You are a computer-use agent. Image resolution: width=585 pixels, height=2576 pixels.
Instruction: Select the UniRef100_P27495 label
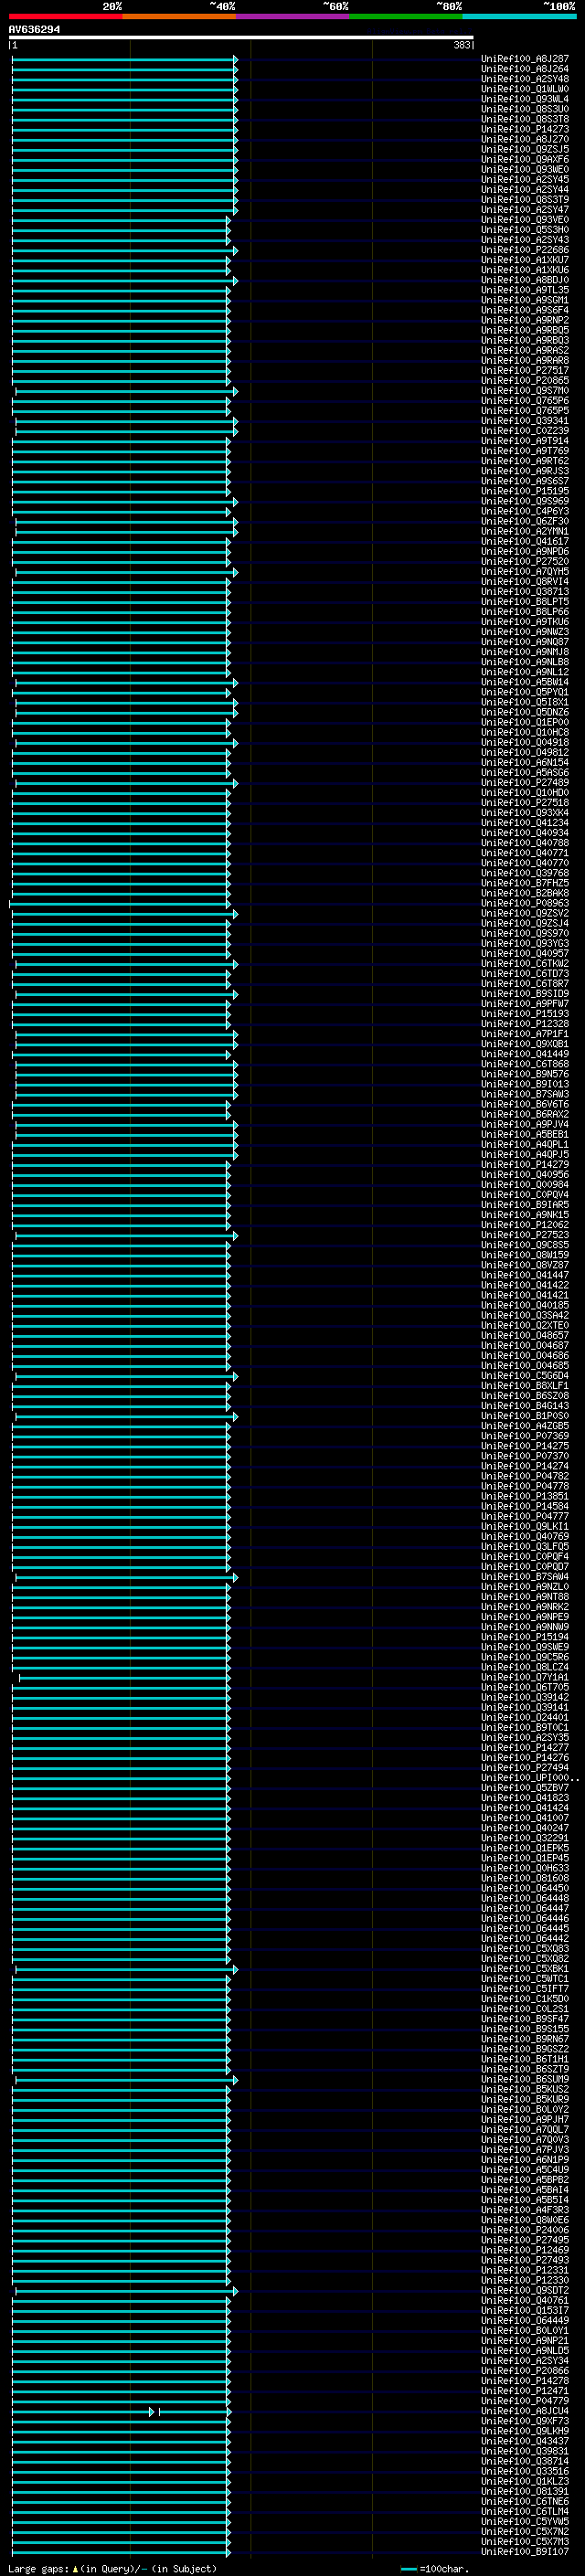click(525, 2240)
